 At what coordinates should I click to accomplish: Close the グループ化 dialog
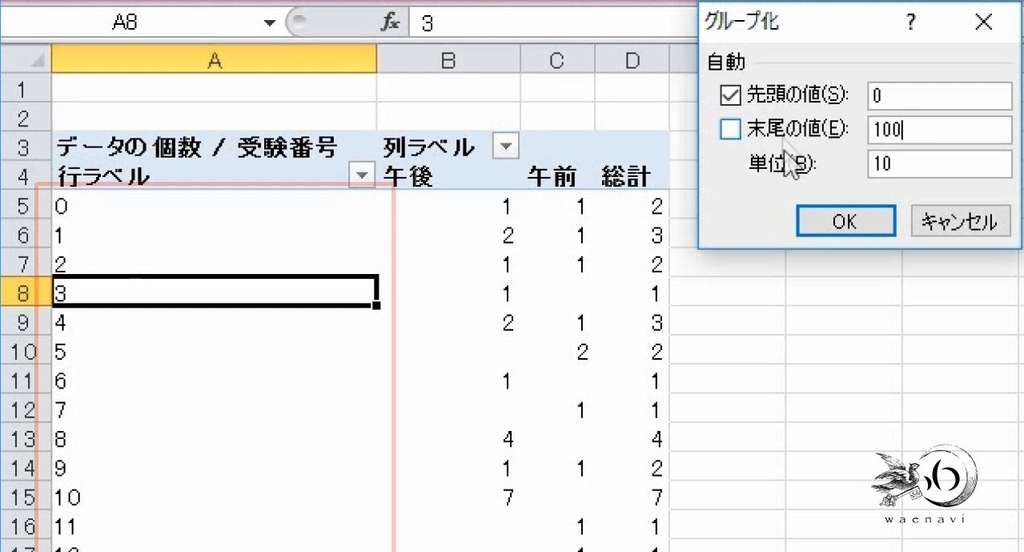coord(984,22)
